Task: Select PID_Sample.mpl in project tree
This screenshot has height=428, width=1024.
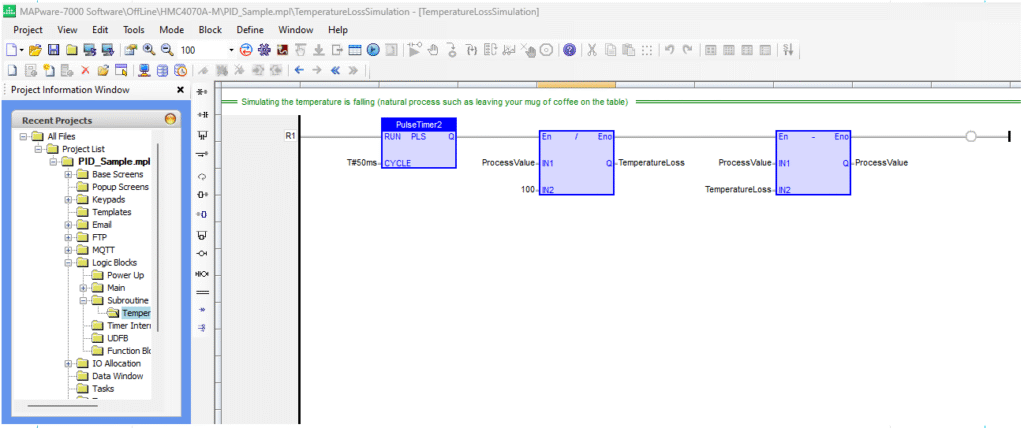Action: (x=115, y=161)
